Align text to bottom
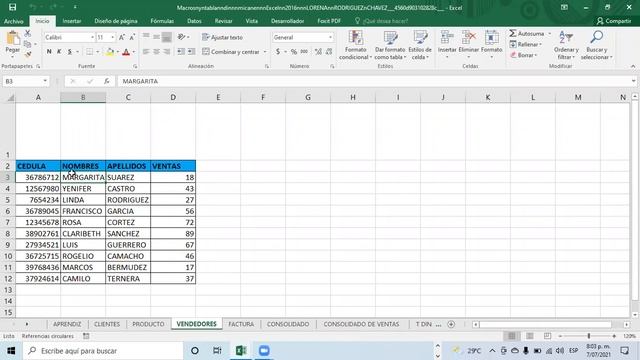Viewport: 640px width, 360px height. coord(167,38)
